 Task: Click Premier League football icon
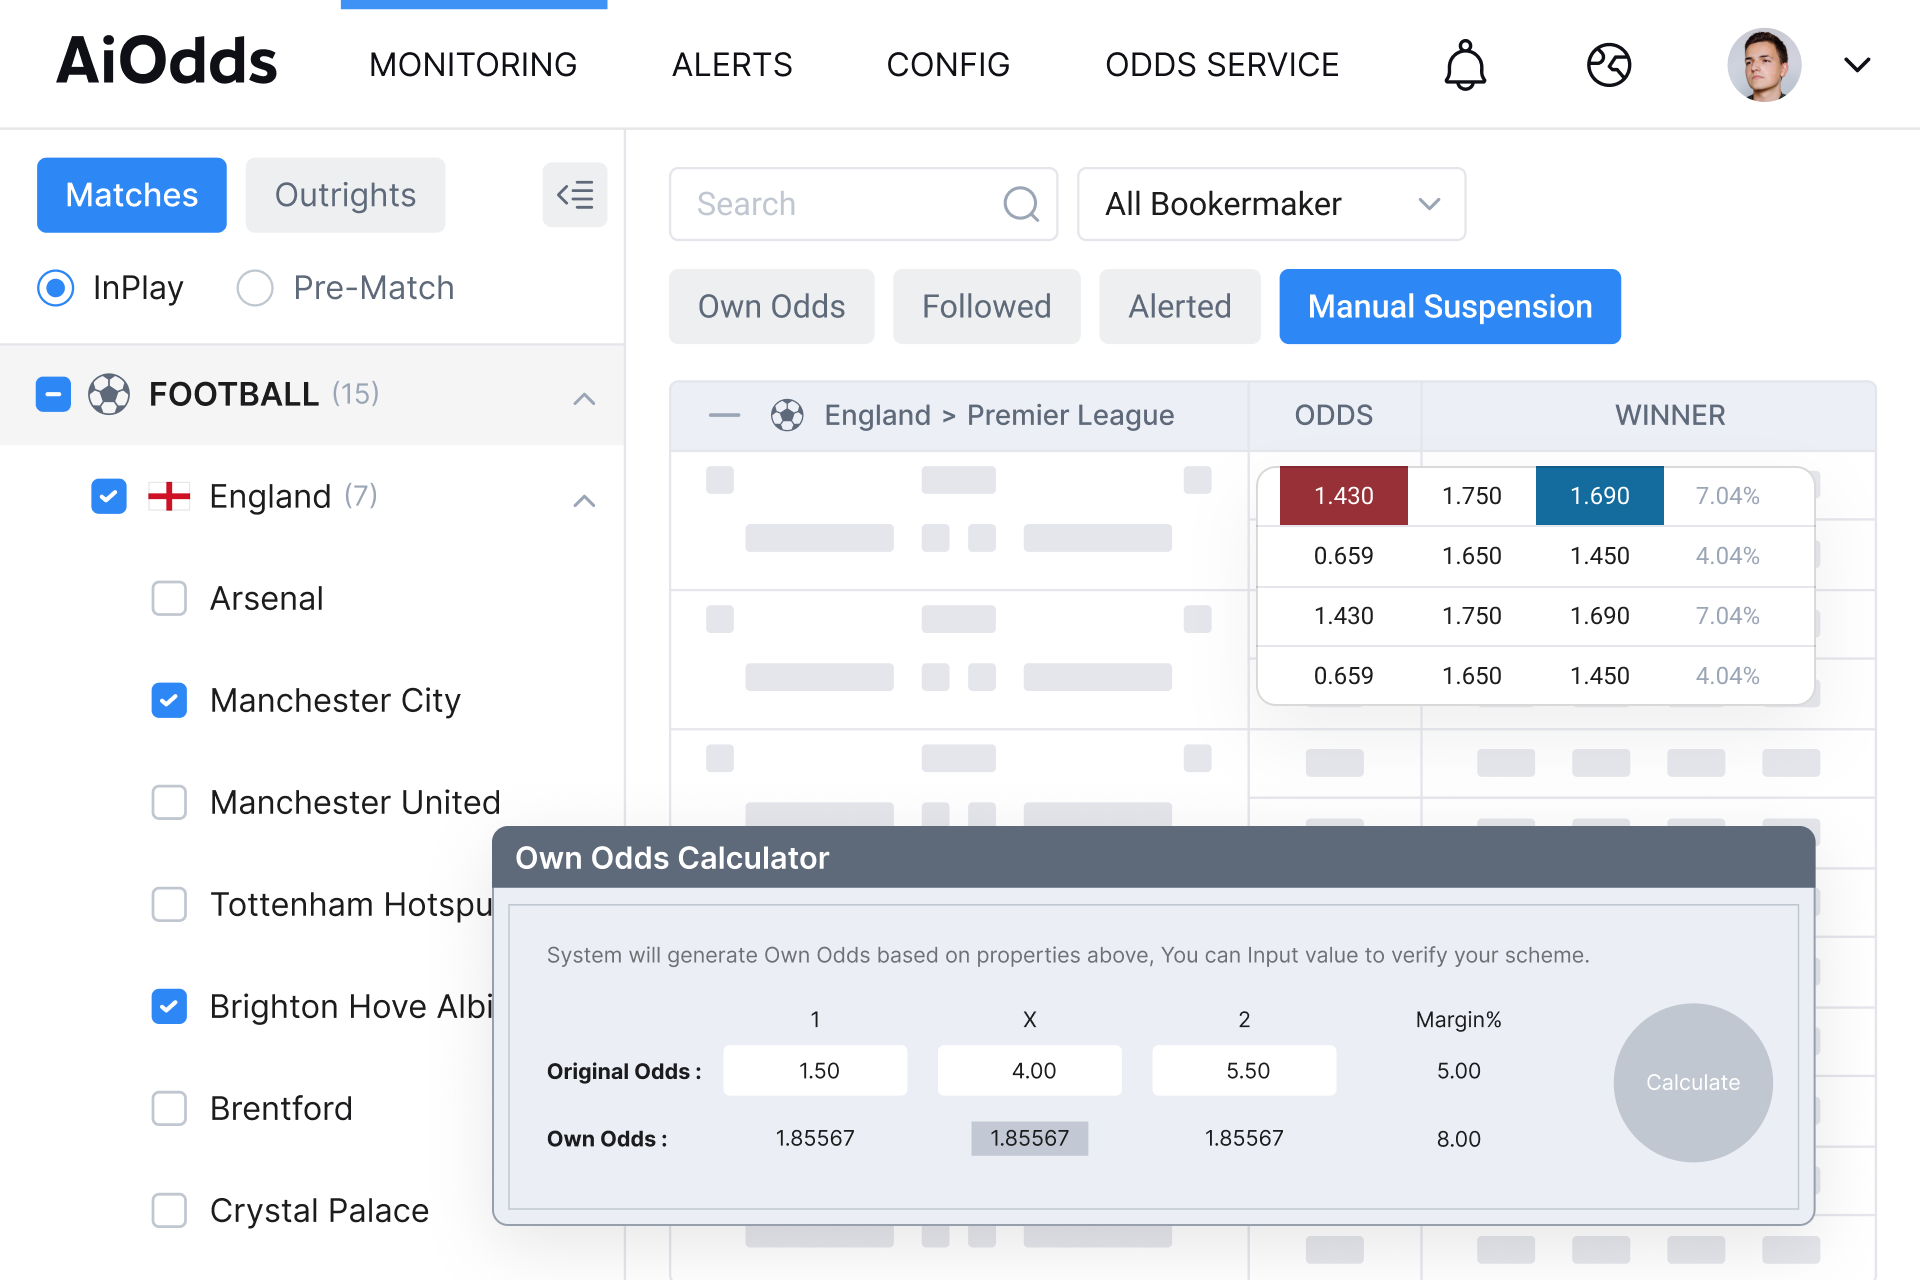click(787, 415)
